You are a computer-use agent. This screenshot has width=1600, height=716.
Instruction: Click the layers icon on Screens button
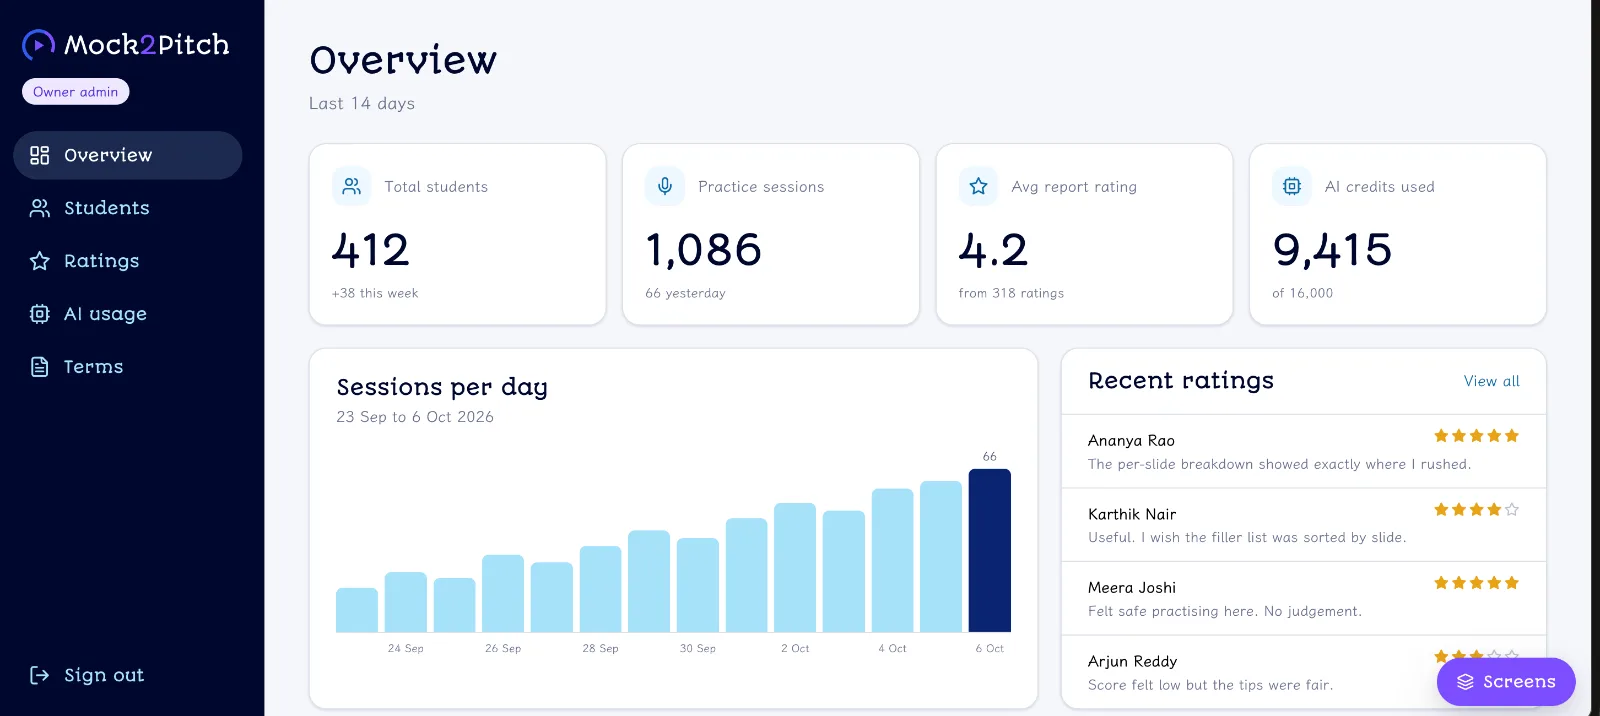pyautogui.click(x=1465, y=682)
